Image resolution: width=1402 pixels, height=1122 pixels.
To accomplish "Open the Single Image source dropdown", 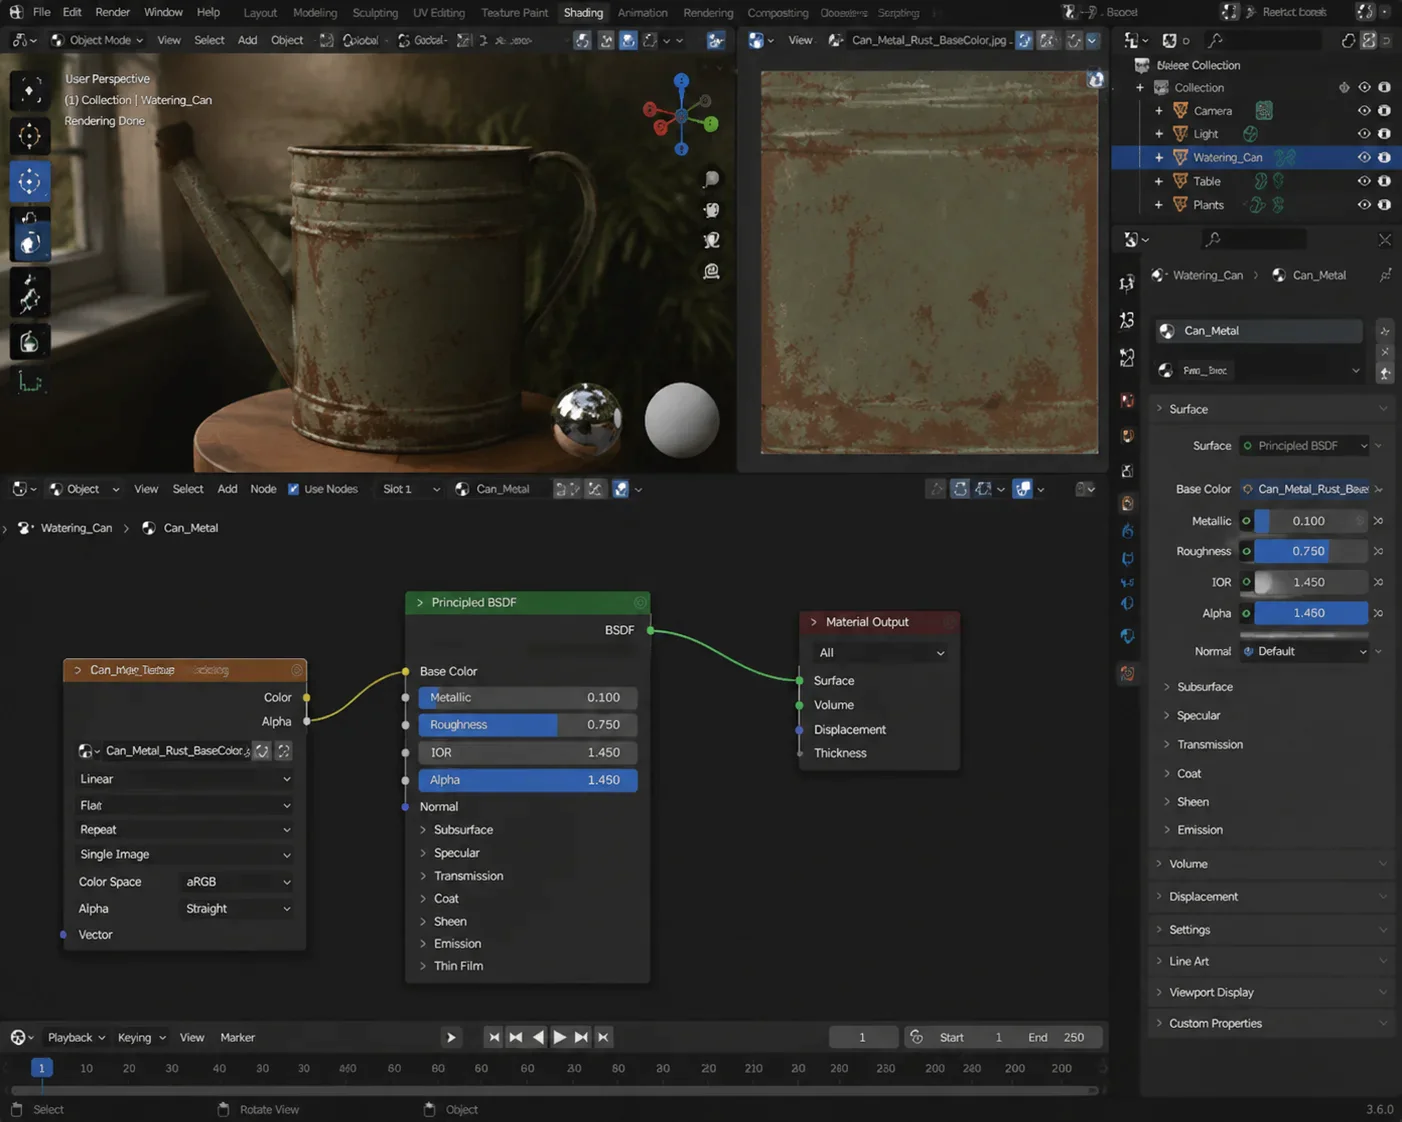I will click(x=185, y=855).
